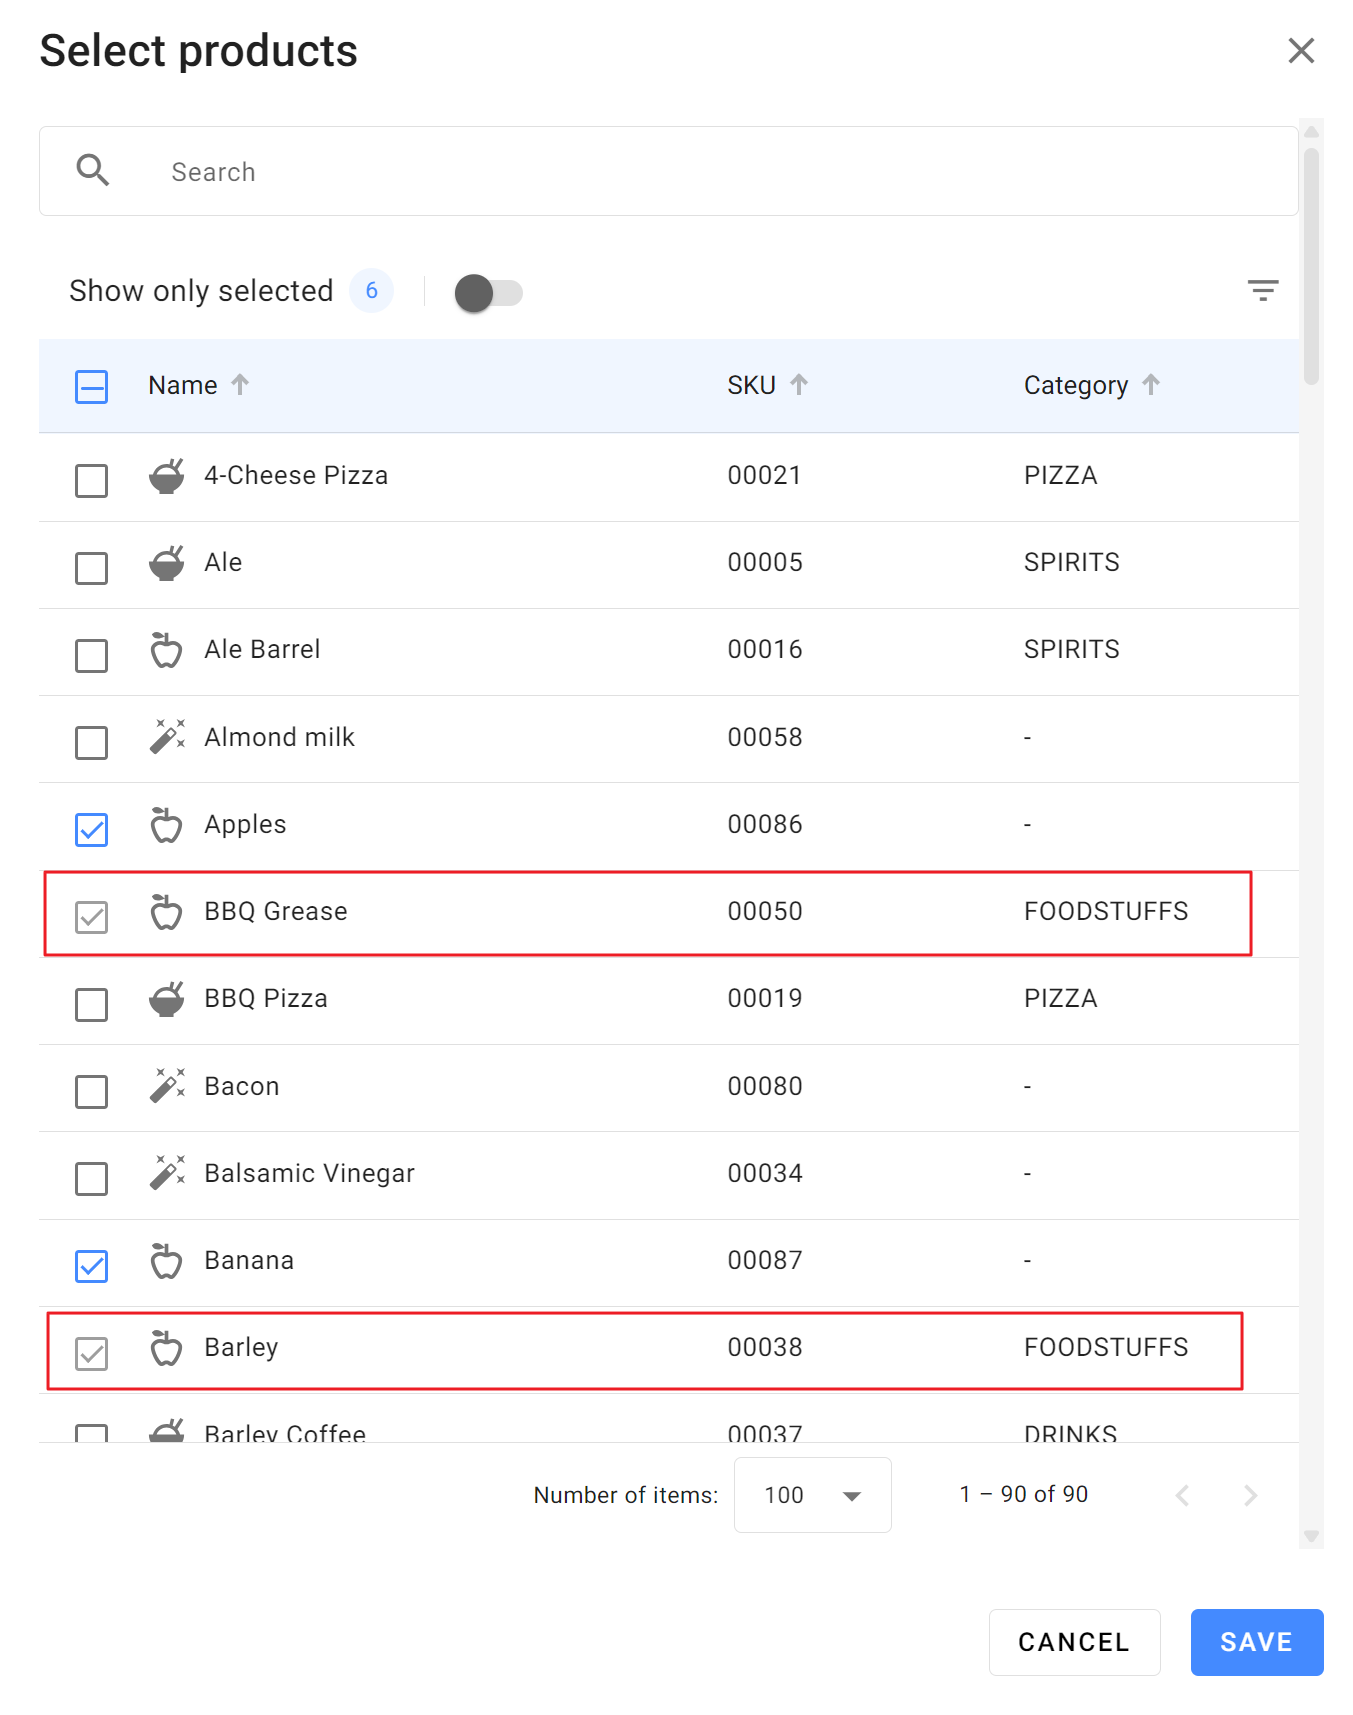Viewport: 1353px width, 1715px height.
Task: Click the search magnifier icon
Action: tap(93, 171)
